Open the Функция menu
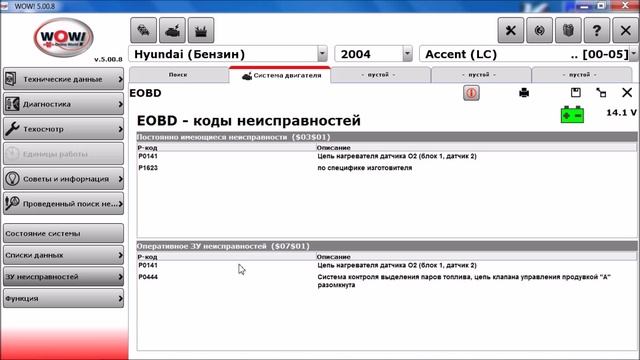 (63, 298)
